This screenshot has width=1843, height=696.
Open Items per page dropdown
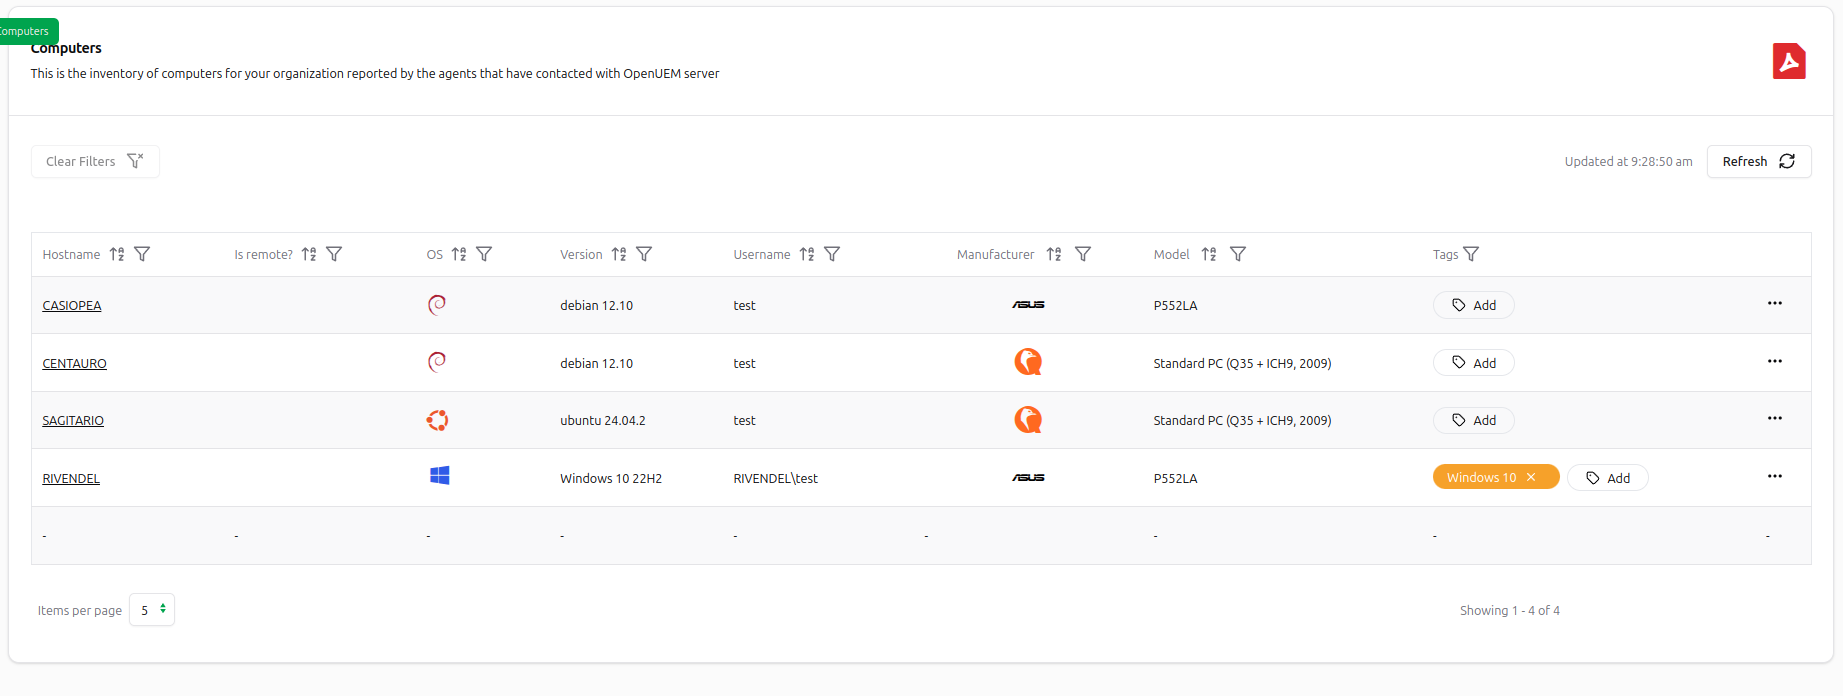click(x=152, y=610)
